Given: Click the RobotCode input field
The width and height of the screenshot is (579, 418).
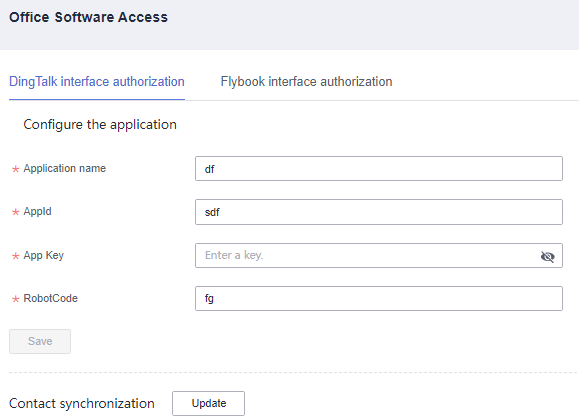Looking at the screenshot, I should coord(379,298).
